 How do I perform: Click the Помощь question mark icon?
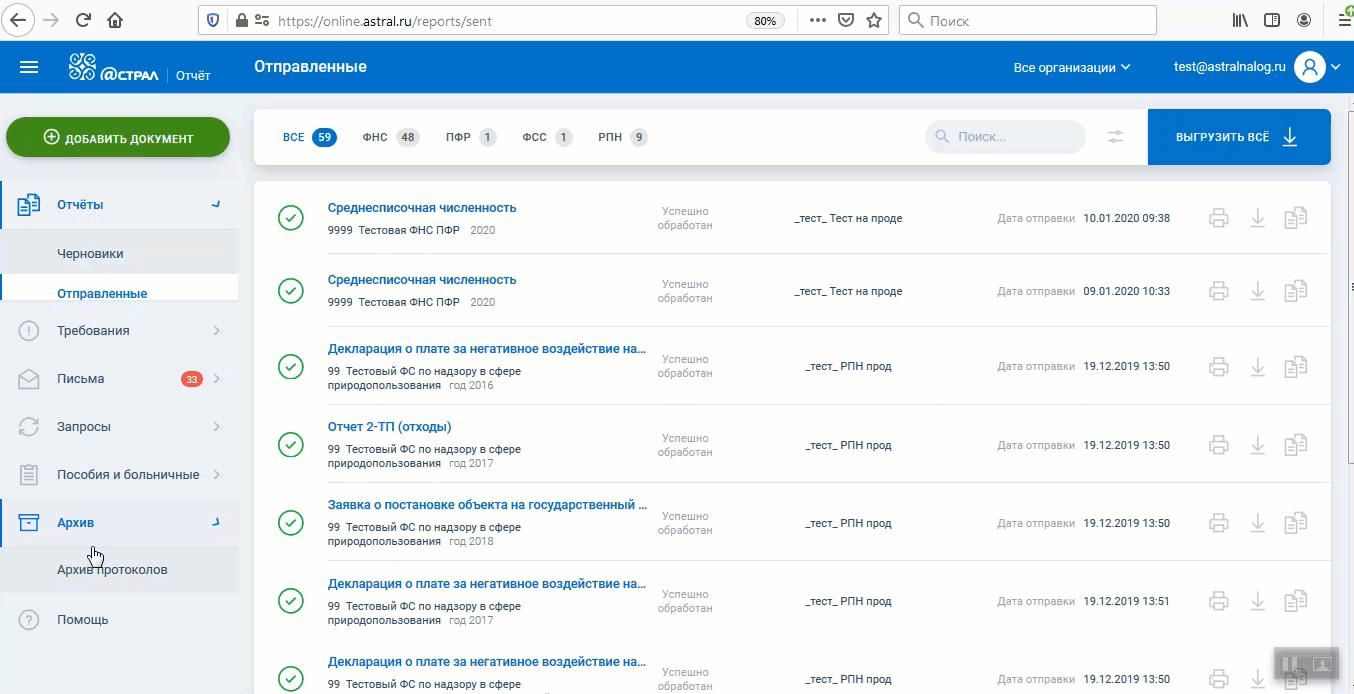[29, 620]
